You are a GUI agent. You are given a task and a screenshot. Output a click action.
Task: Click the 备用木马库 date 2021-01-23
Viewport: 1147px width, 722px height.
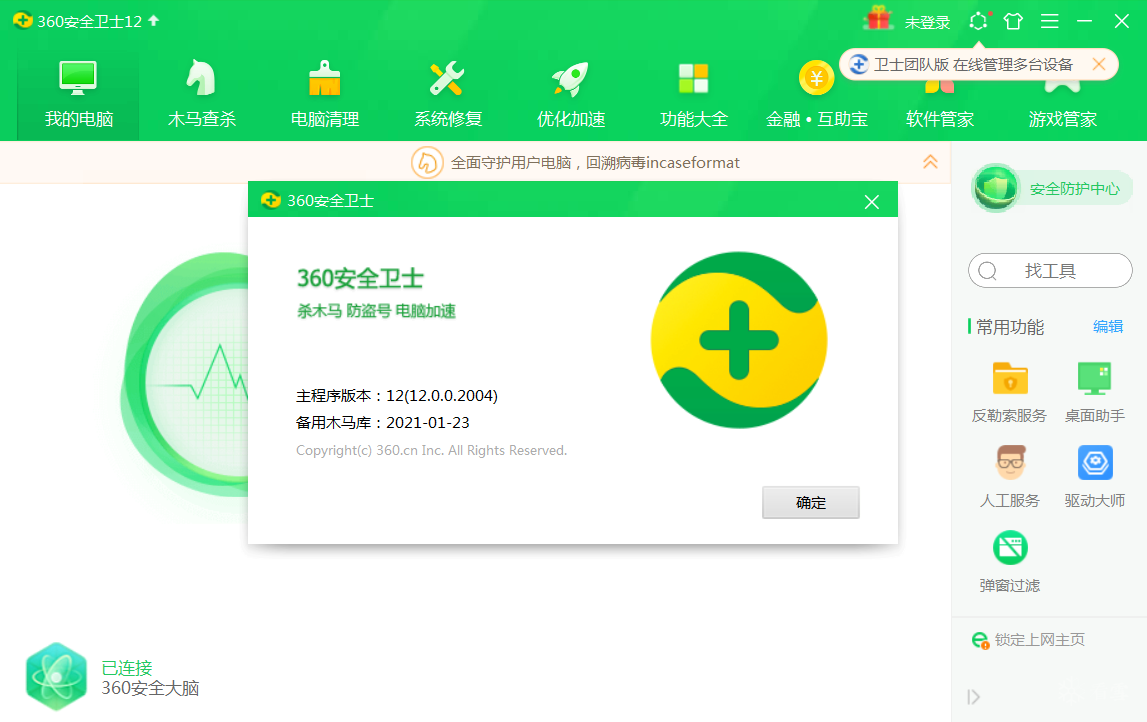coord(428,423)
